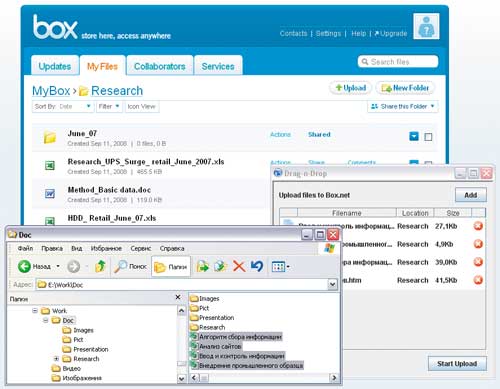500x389 pixels.
Task: Click the June_07 folder icon in Box
Action: click(x=50, y=137)
